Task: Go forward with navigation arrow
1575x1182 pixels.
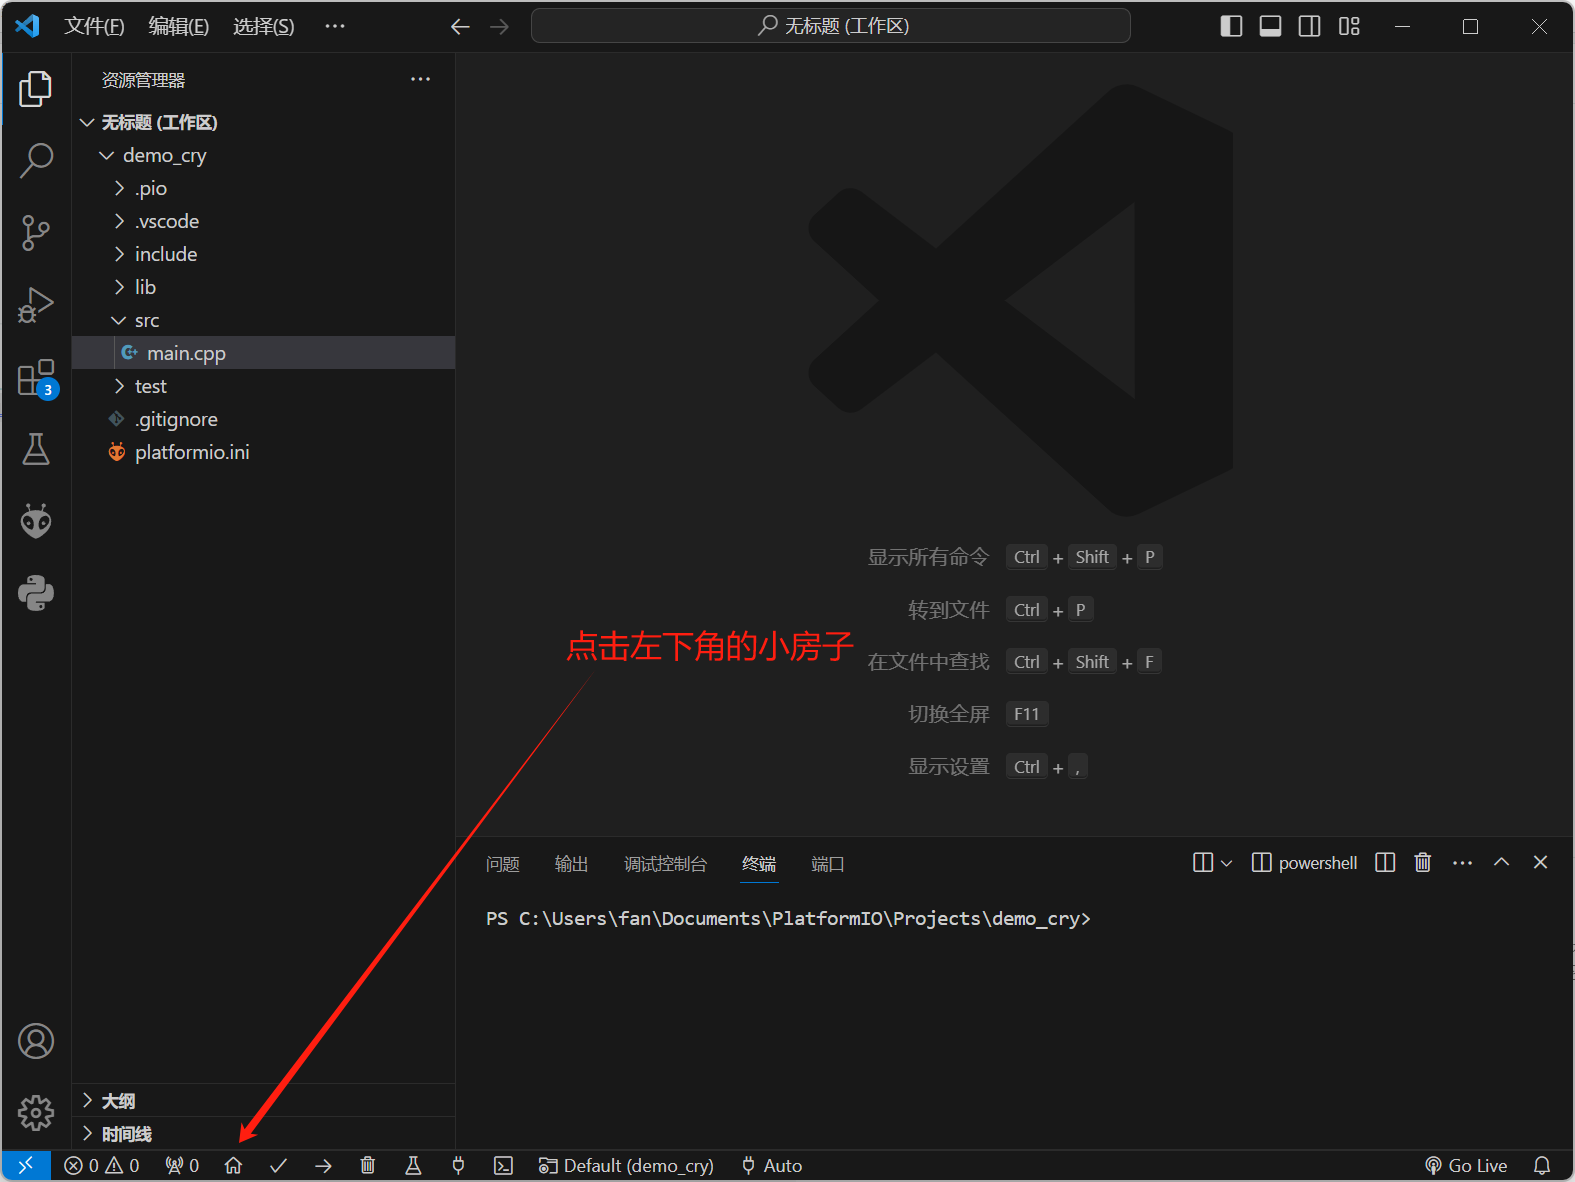Action: [x=499, y=26]
